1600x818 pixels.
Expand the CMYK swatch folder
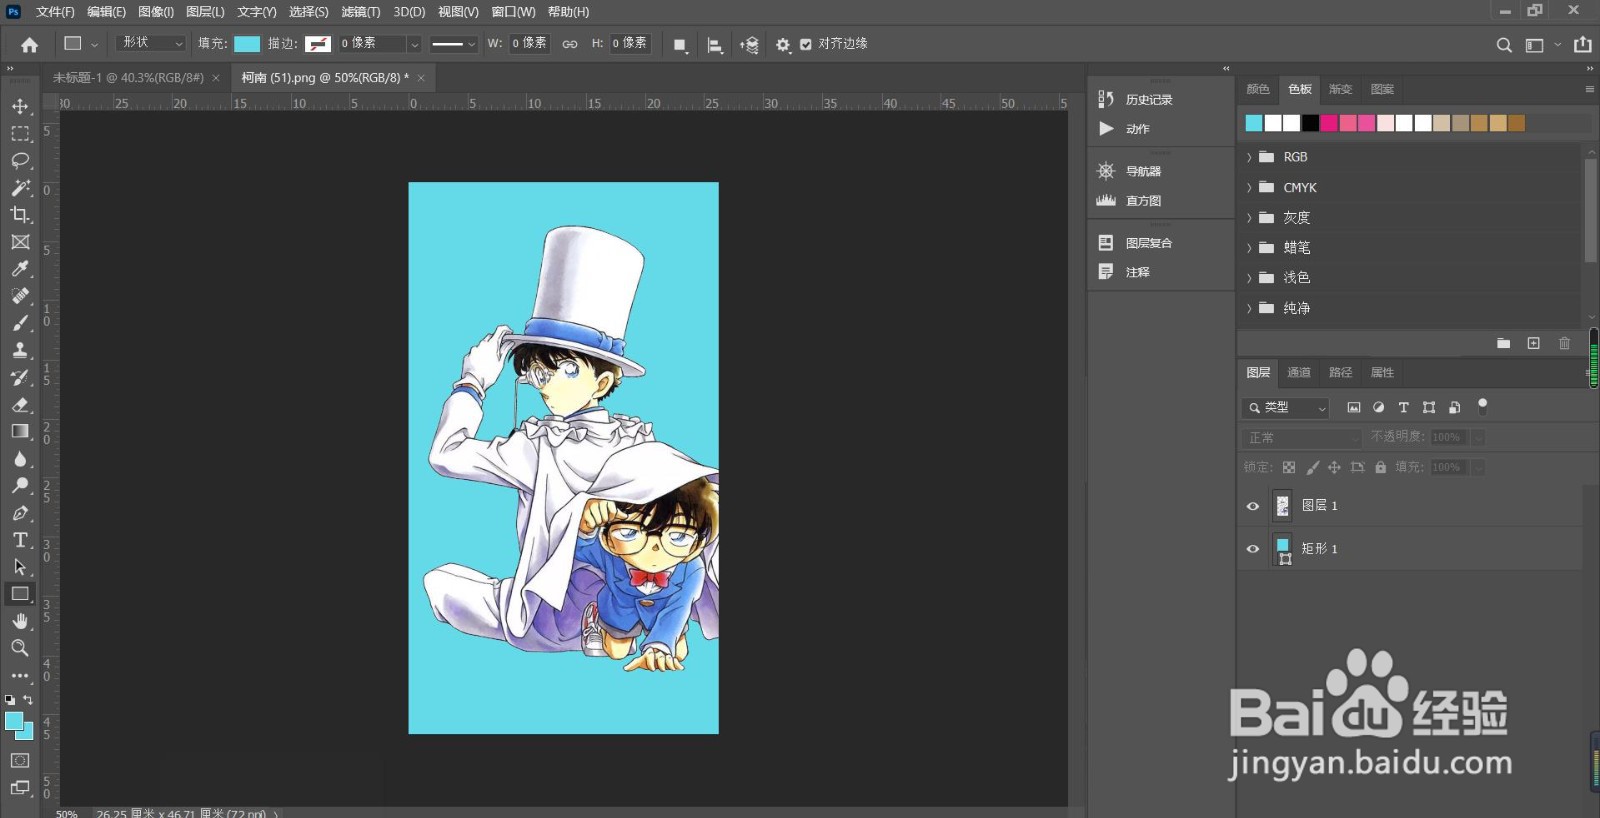click(1249, 188)
